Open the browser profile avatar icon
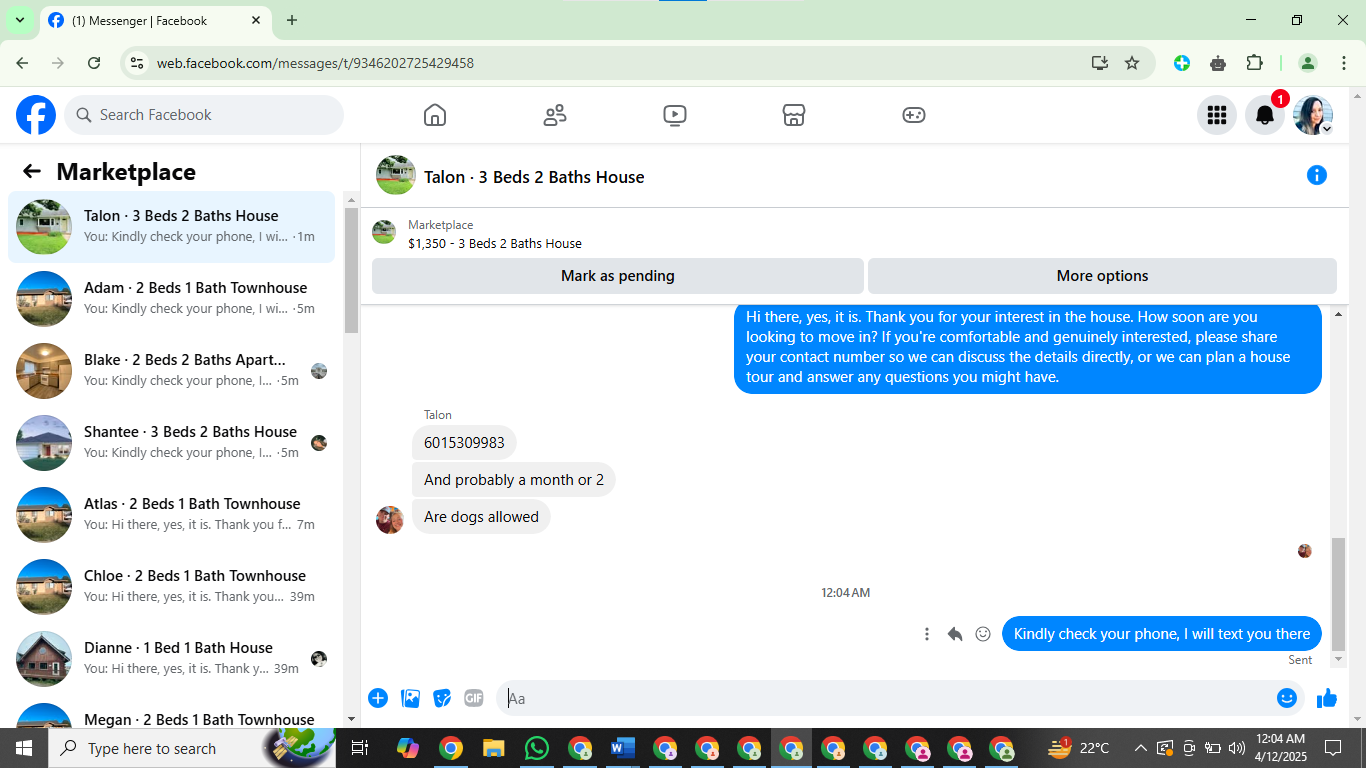The height and width of the screenshot is (768, 1366). [x=1307, y=63]
